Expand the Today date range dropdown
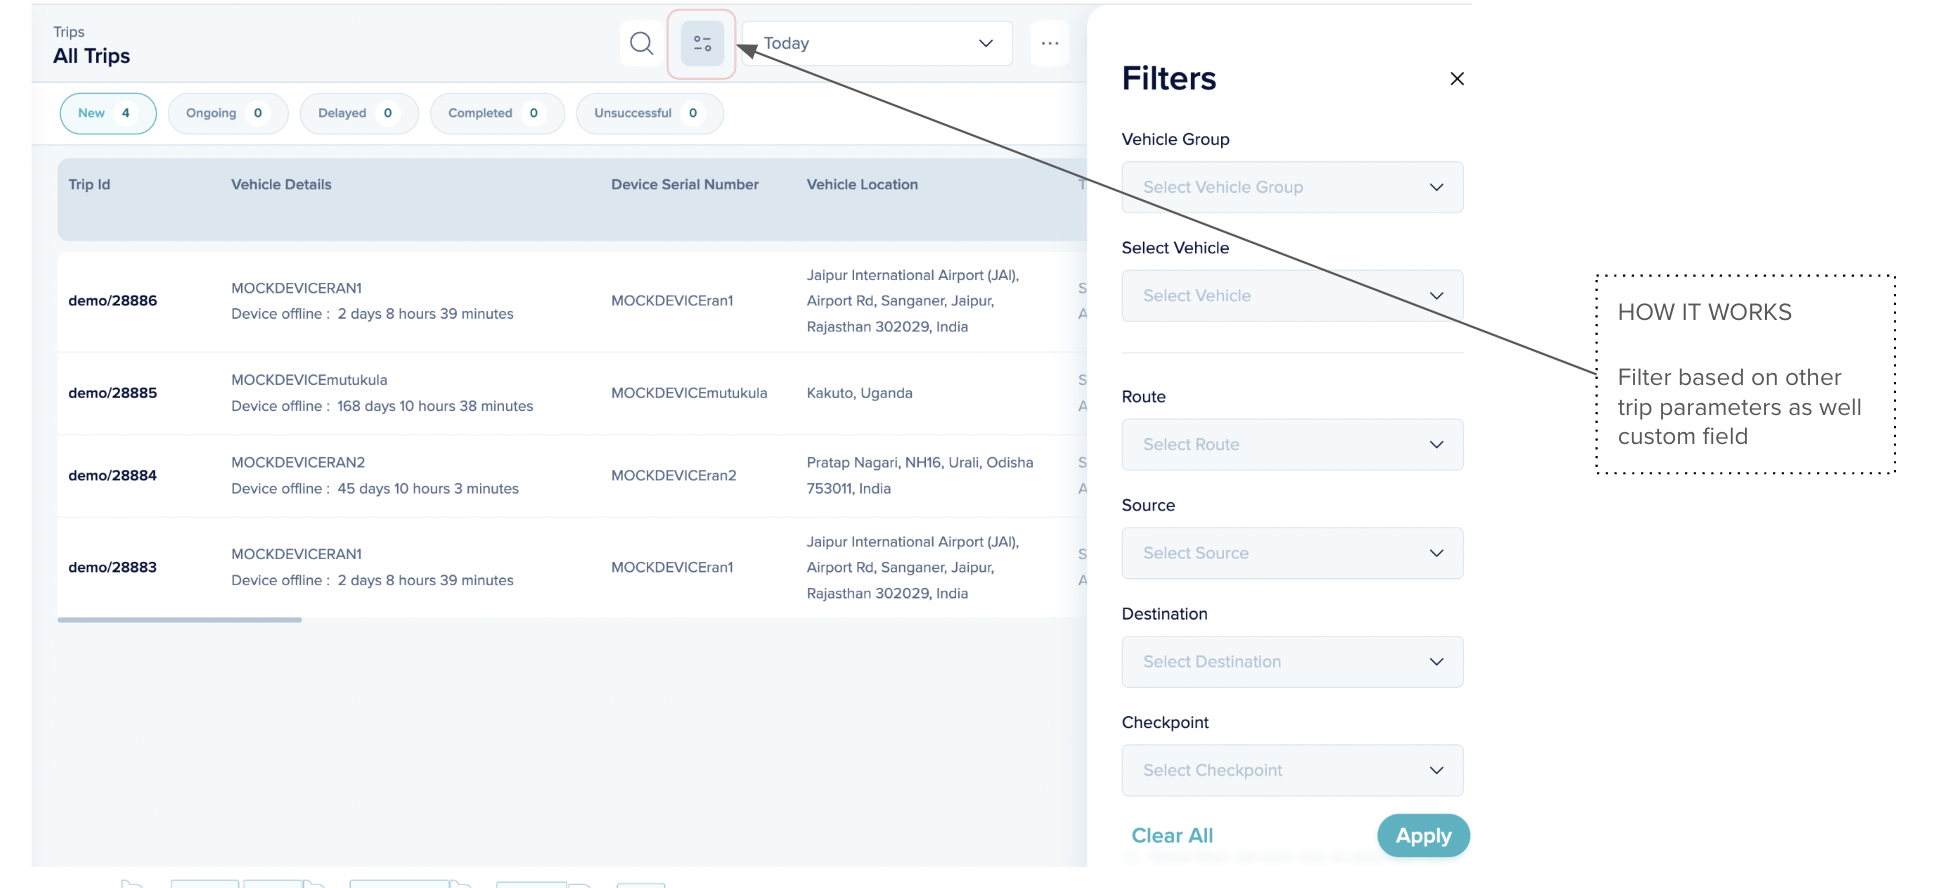The height and width of the screenshot is (888, 1940). click(877, 44)
